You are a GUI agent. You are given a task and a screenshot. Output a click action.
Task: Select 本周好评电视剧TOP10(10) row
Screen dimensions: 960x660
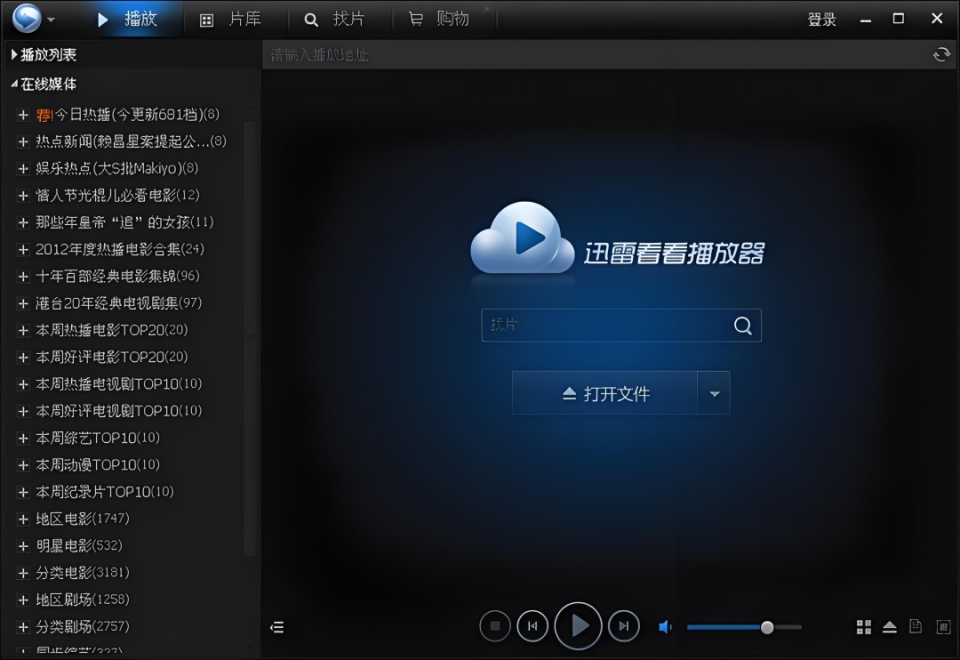click(119, 411)
